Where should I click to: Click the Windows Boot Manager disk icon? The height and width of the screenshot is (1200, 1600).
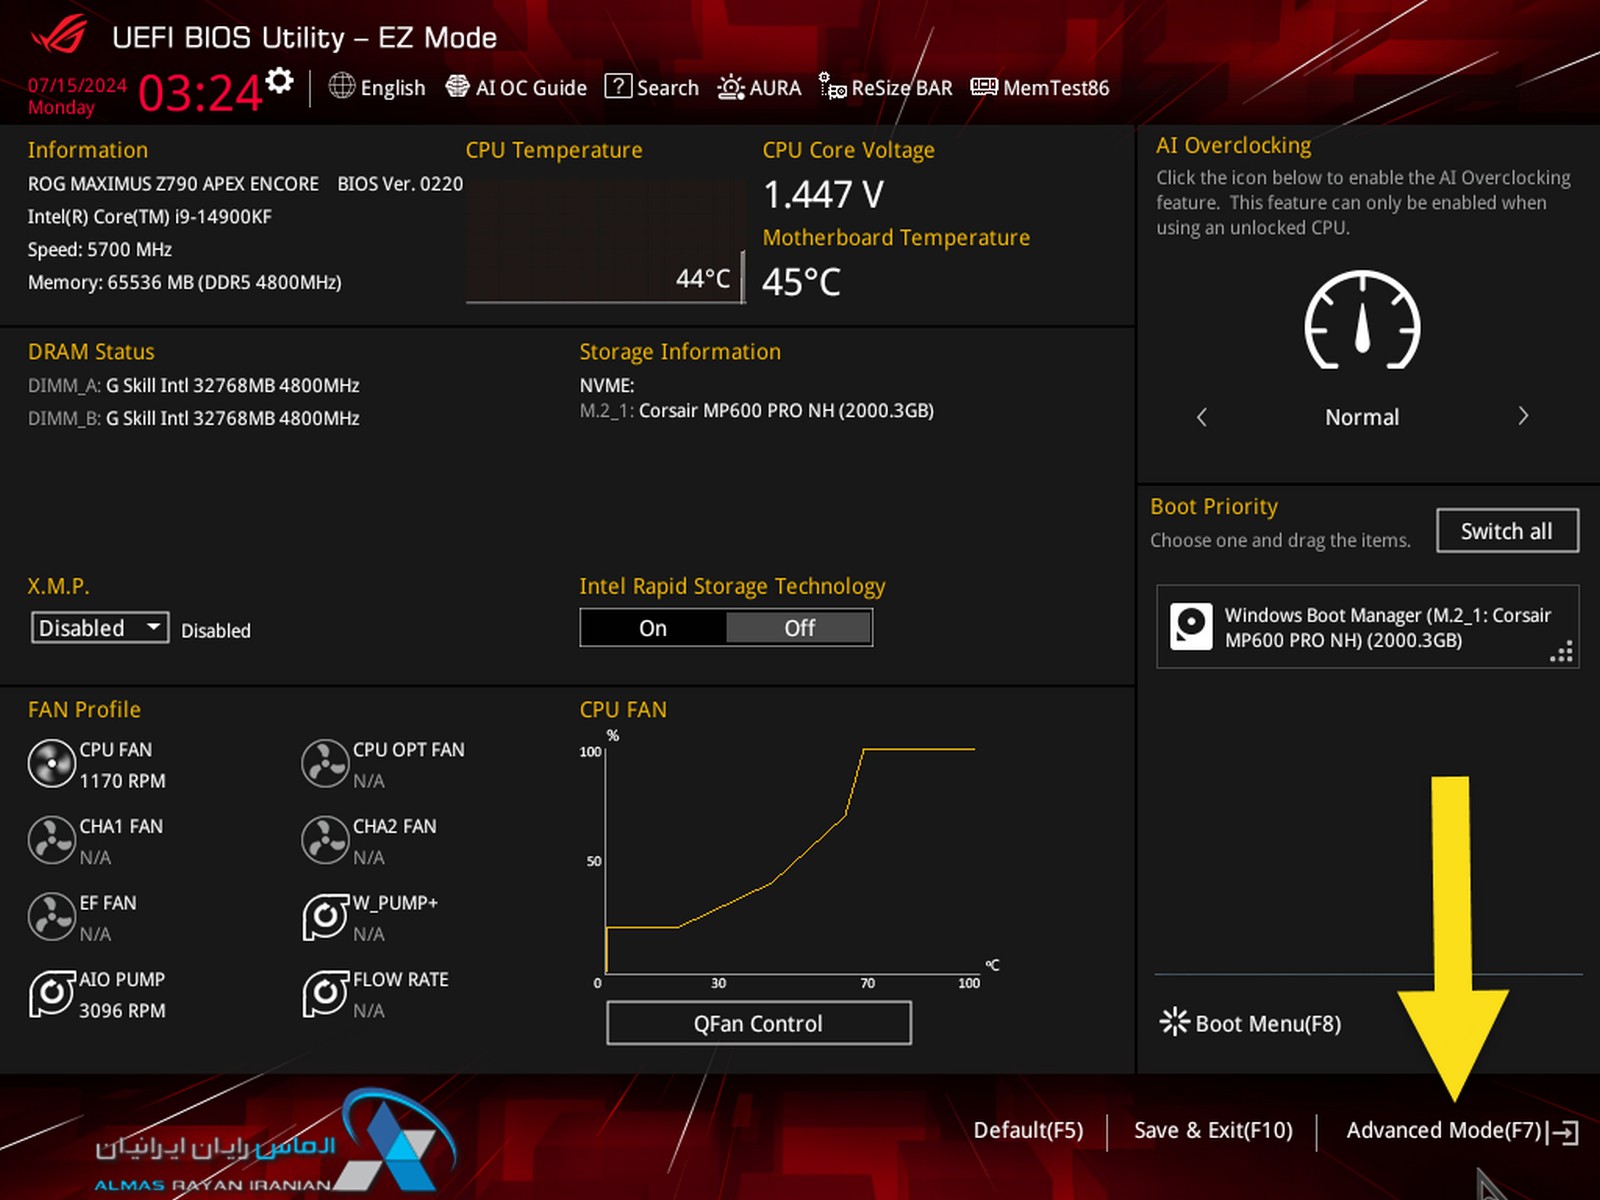pyautogui.click(x=1191, y=627)
